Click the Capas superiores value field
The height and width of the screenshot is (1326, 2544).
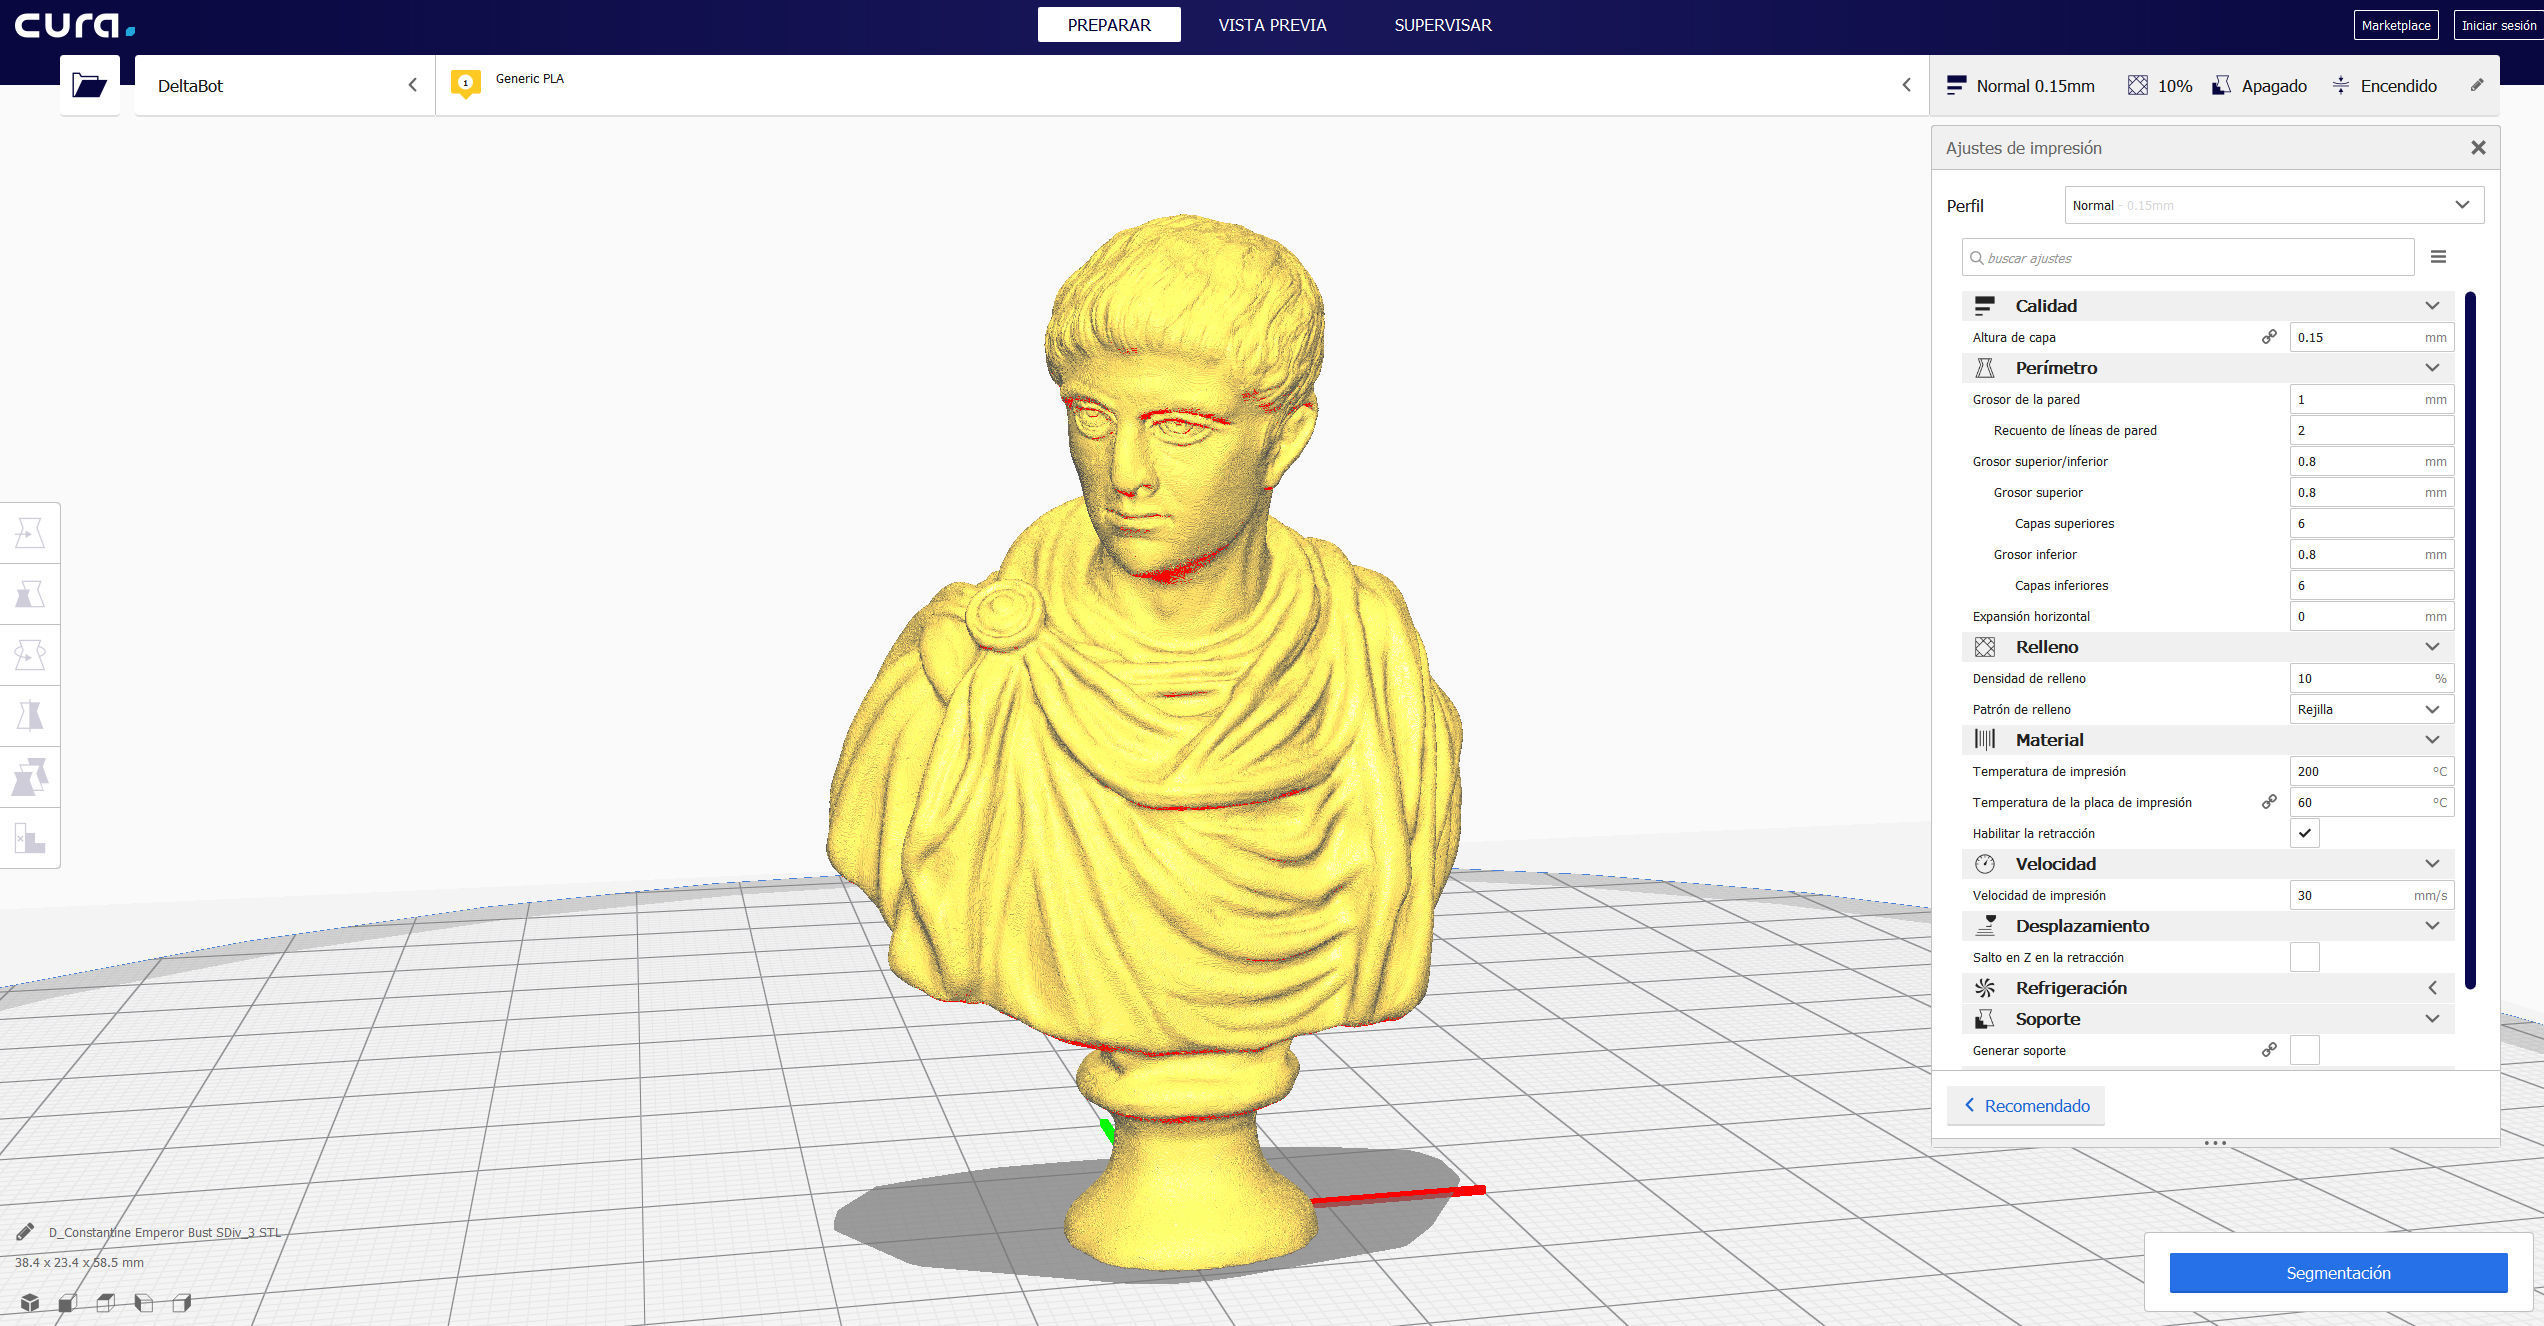(2371, 523)
